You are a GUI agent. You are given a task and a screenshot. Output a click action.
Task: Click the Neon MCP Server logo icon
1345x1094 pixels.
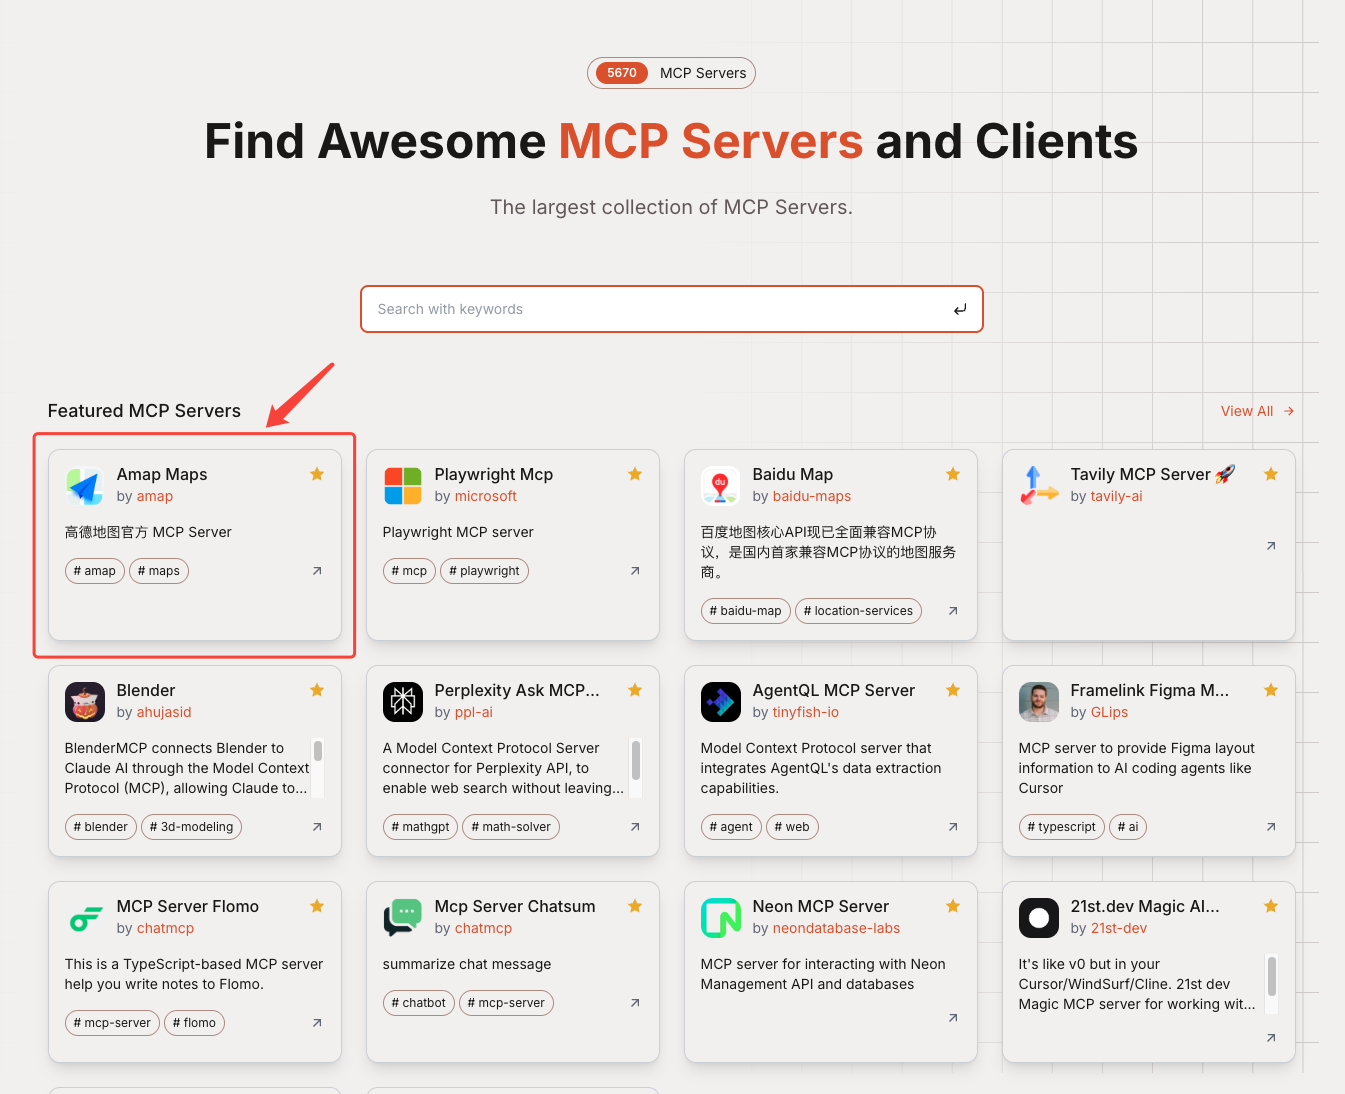click(x=721, y=918)
